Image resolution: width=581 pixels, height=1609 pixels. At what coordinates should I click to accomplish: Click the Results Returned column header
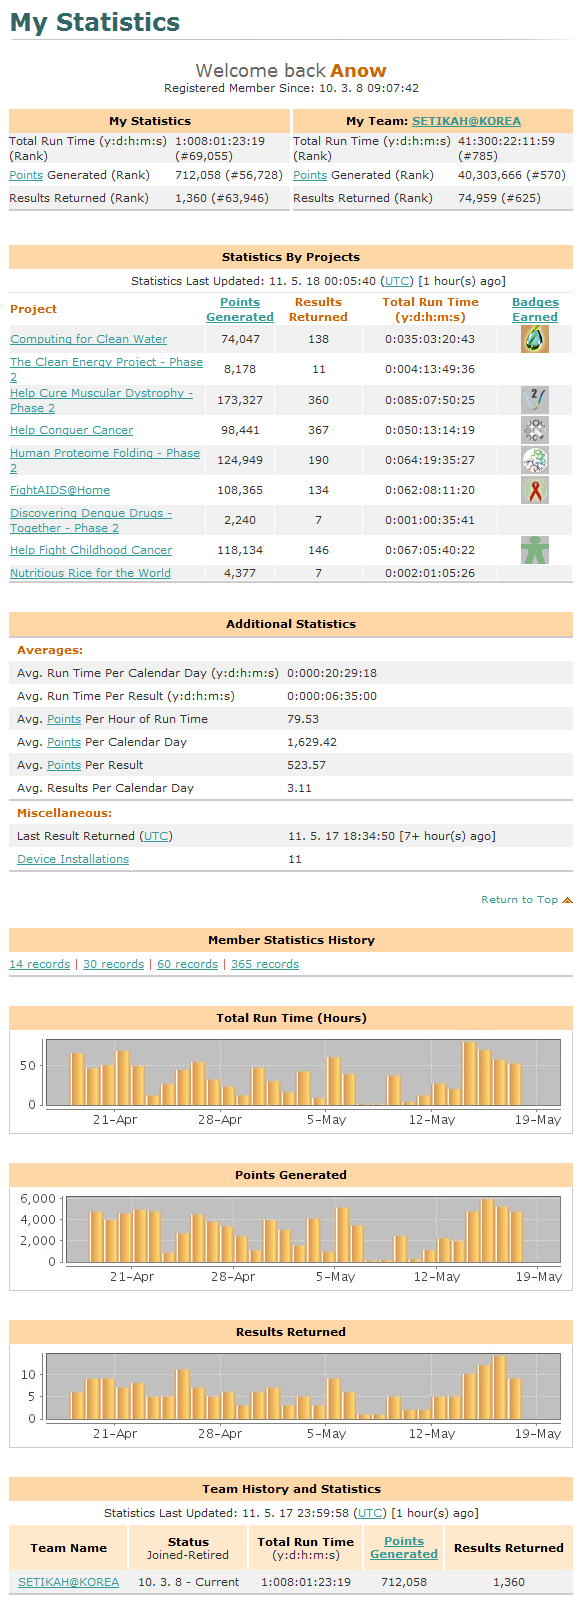click(318, 309)
